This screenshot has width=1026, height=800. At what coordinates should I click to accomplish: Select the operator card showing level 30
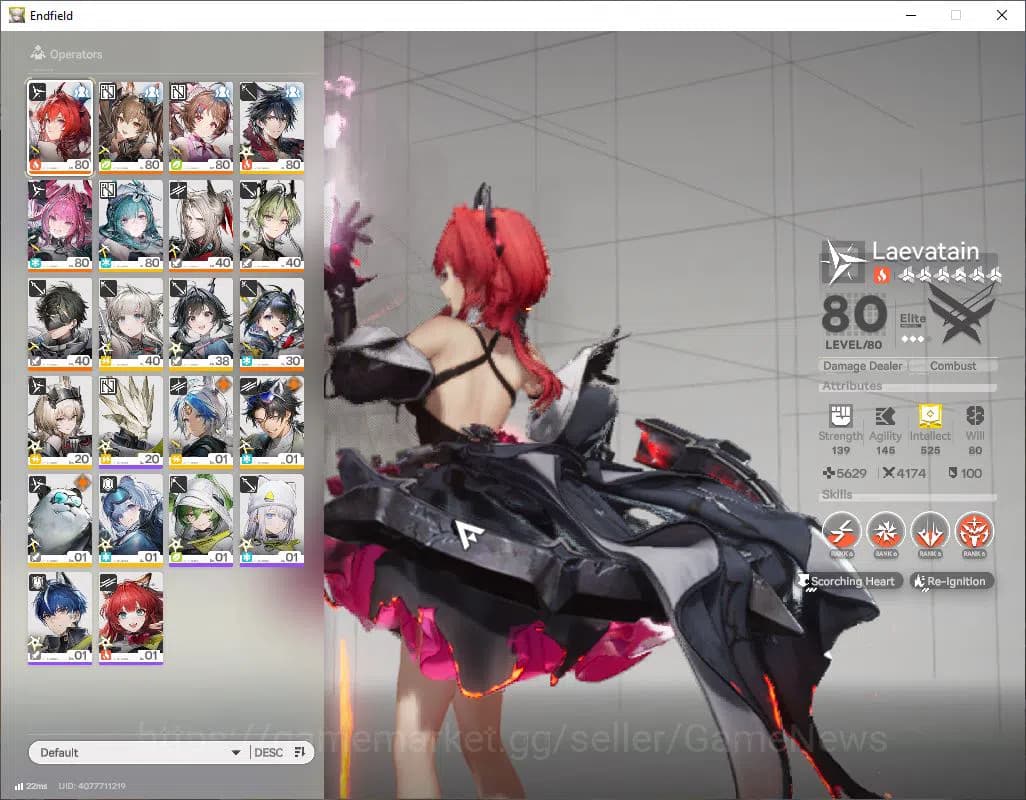coord(272,323)
